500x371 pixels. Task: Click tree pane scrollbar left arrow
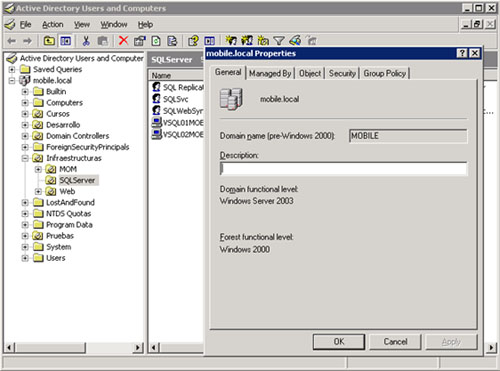(x=10, y=348)
